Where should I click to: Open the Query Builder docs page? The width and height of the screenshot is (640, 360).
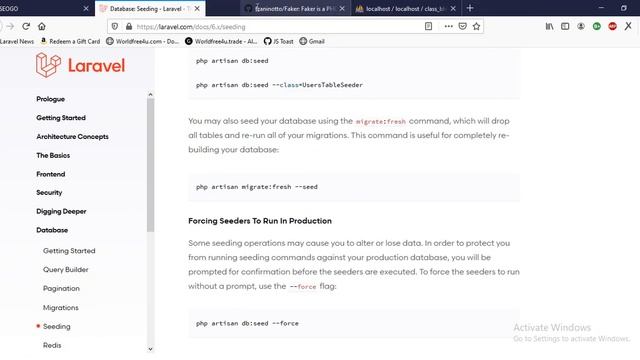[x=66, y=270]
